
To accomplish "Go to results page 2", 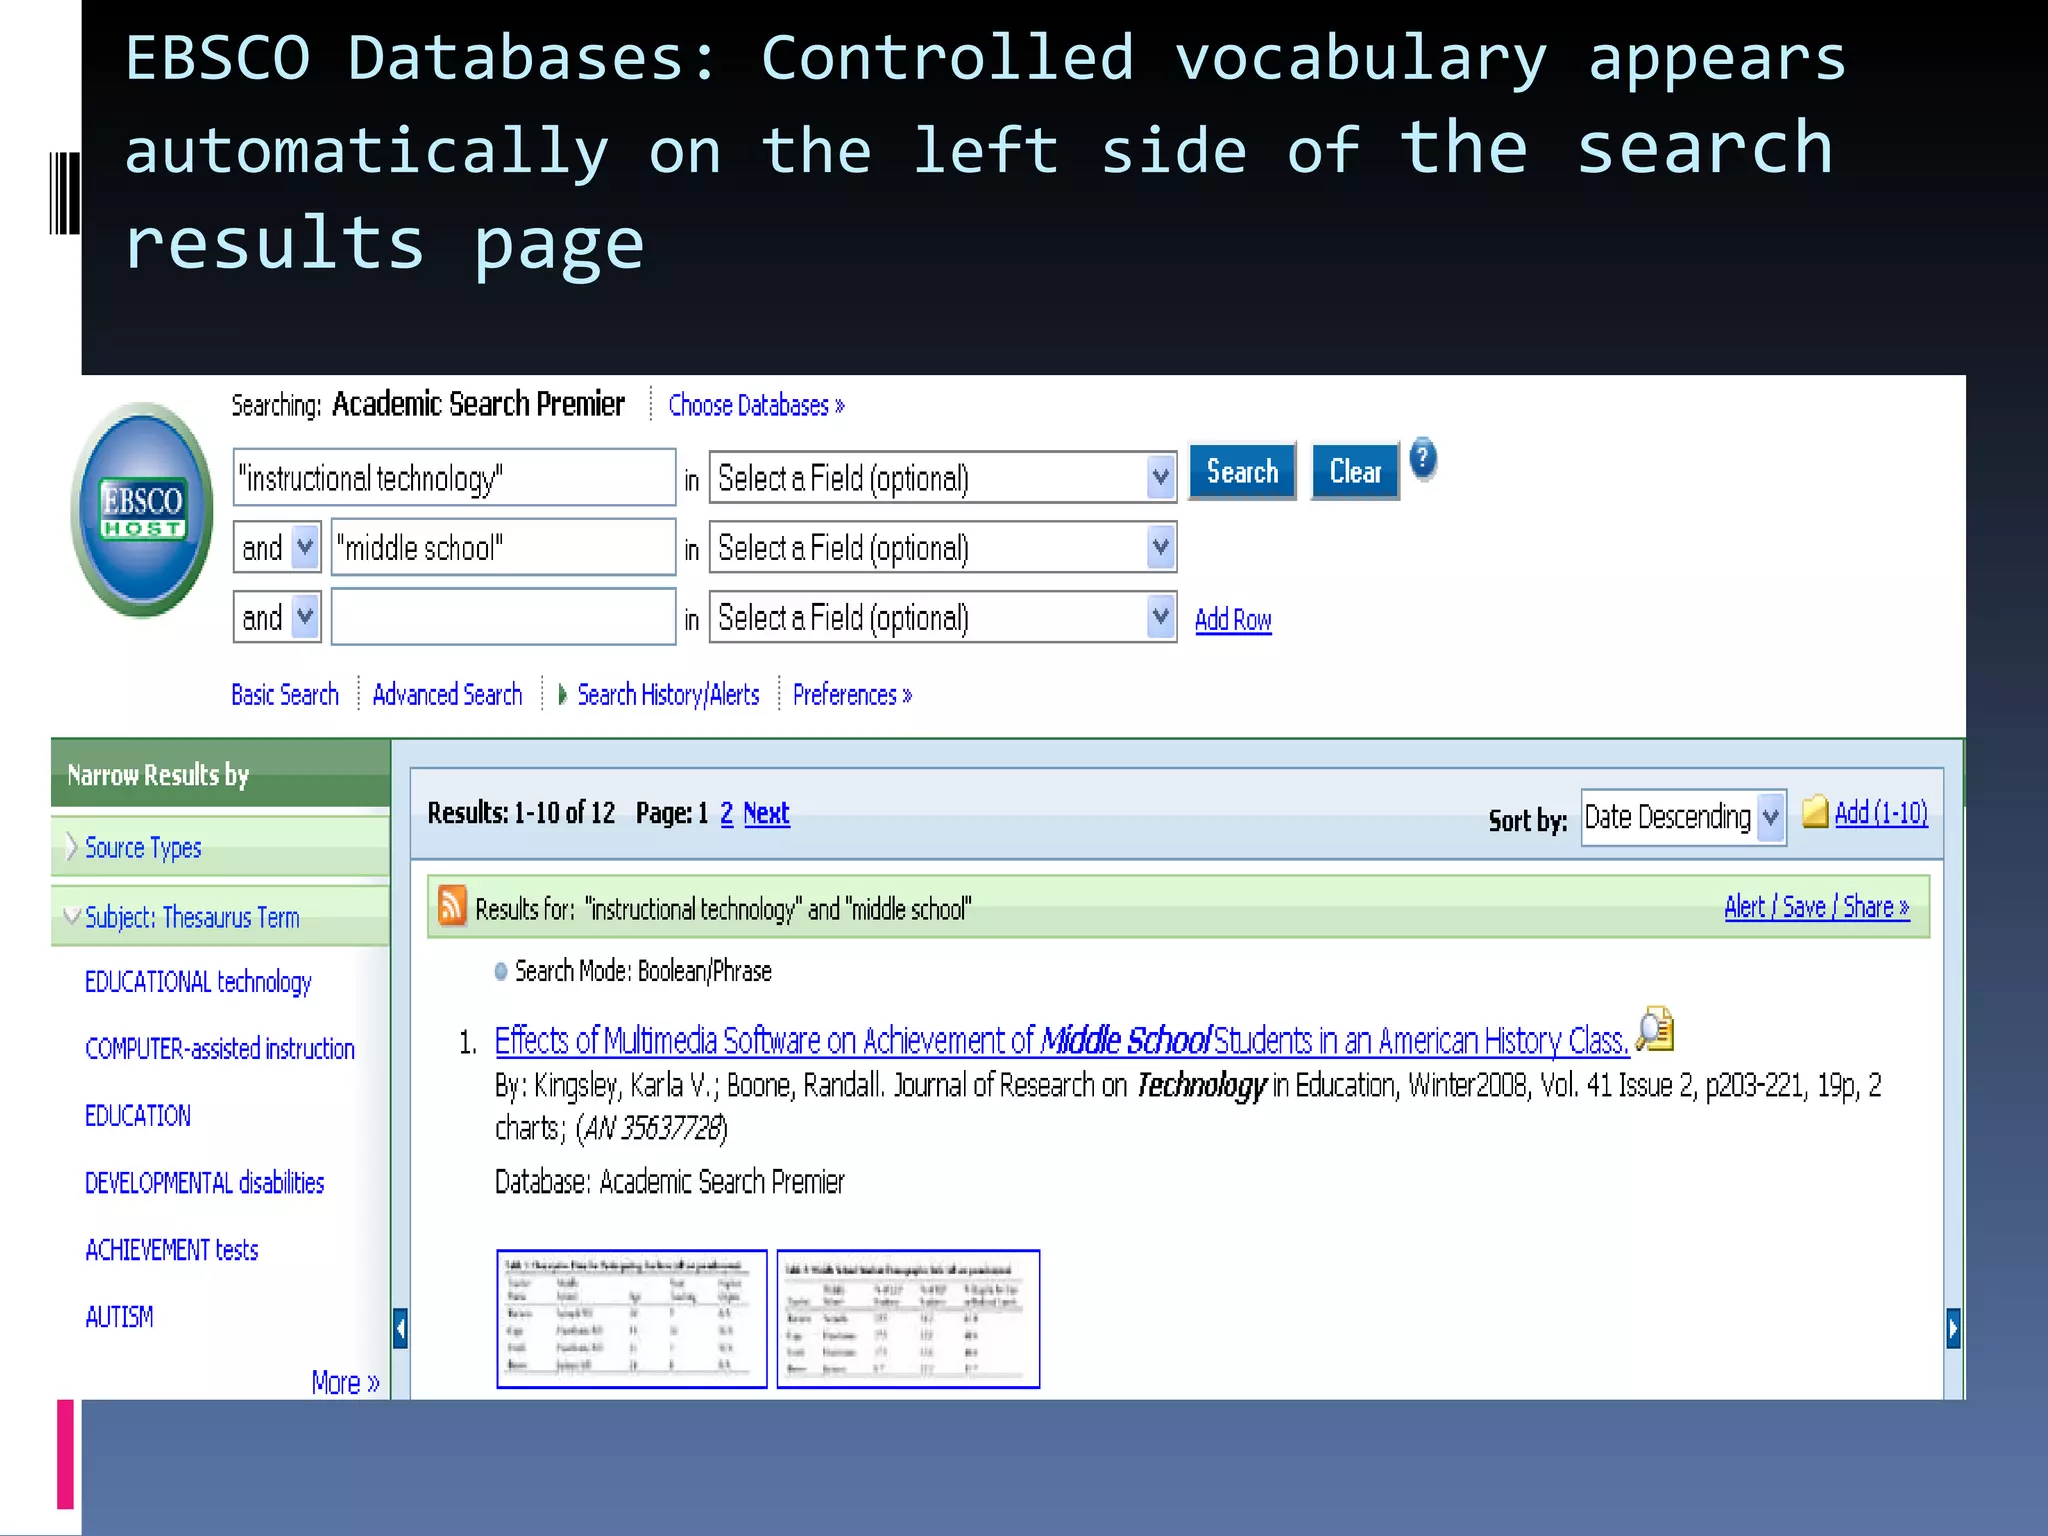I will (x=727, y=814).
